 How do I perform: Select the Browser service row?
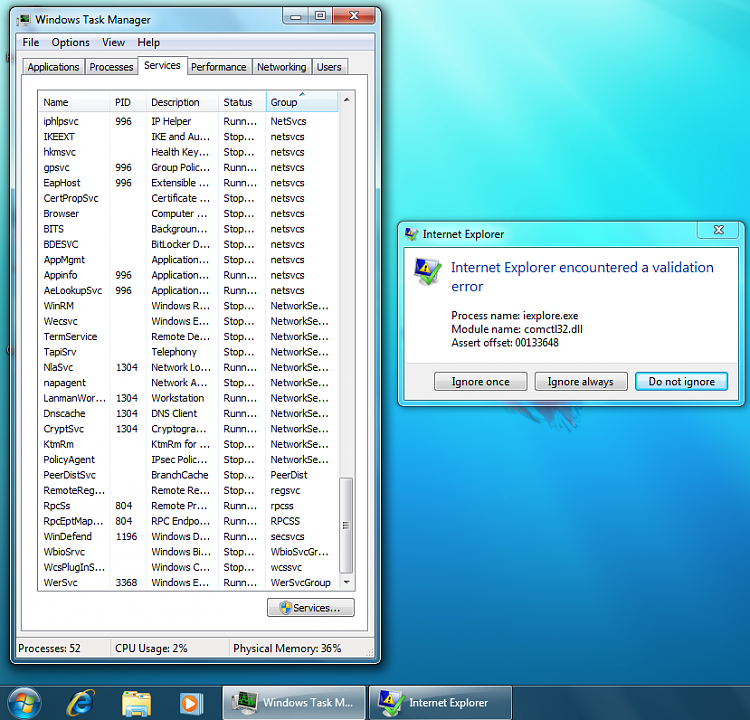188,213
